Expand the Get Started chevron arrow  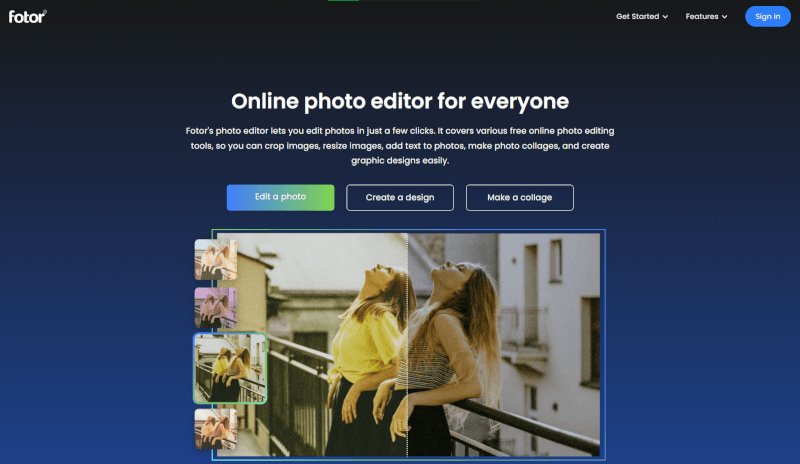tap(665, 17)
